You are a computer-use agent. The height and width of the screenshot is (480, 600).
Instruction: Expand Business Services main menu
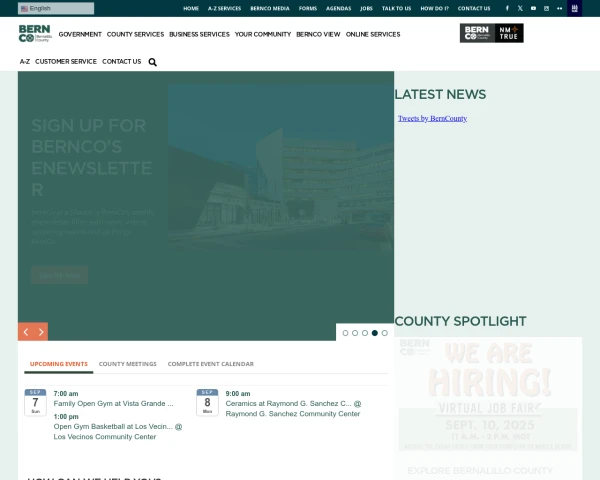tap(199, 34)
